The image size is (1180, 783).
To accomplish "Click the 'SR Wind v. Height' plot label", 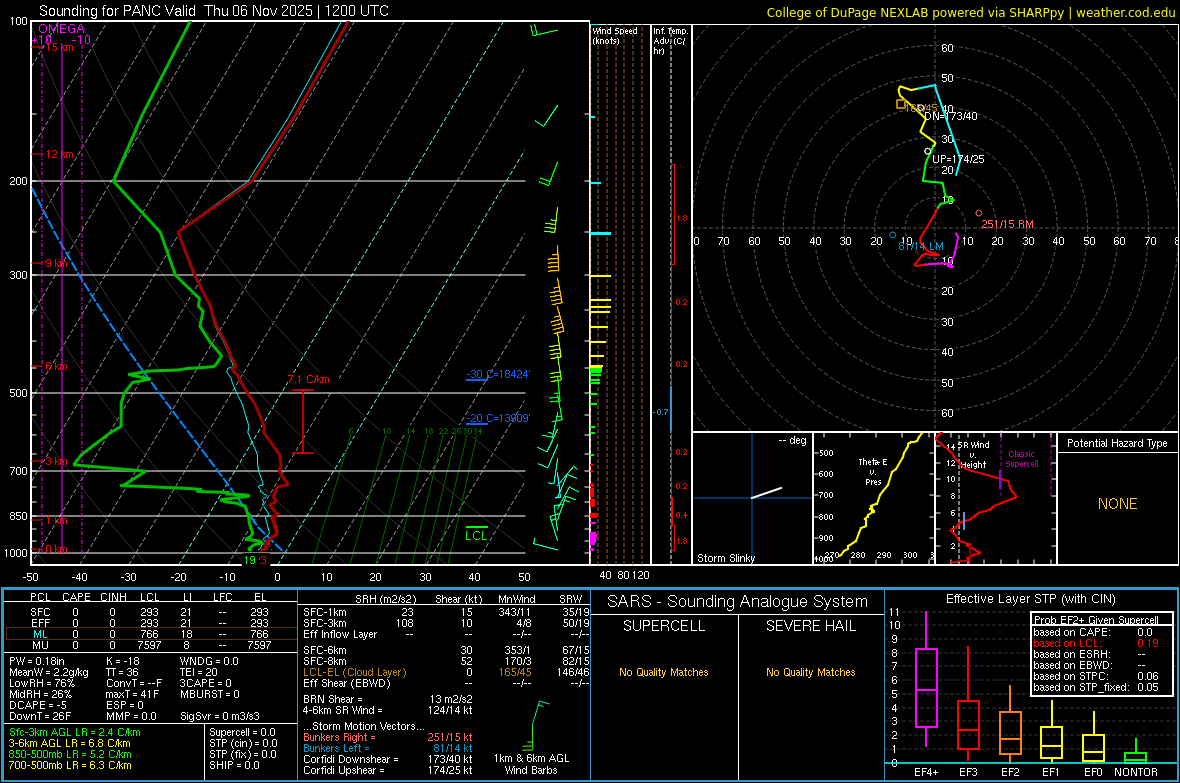I will click(974, 455).
